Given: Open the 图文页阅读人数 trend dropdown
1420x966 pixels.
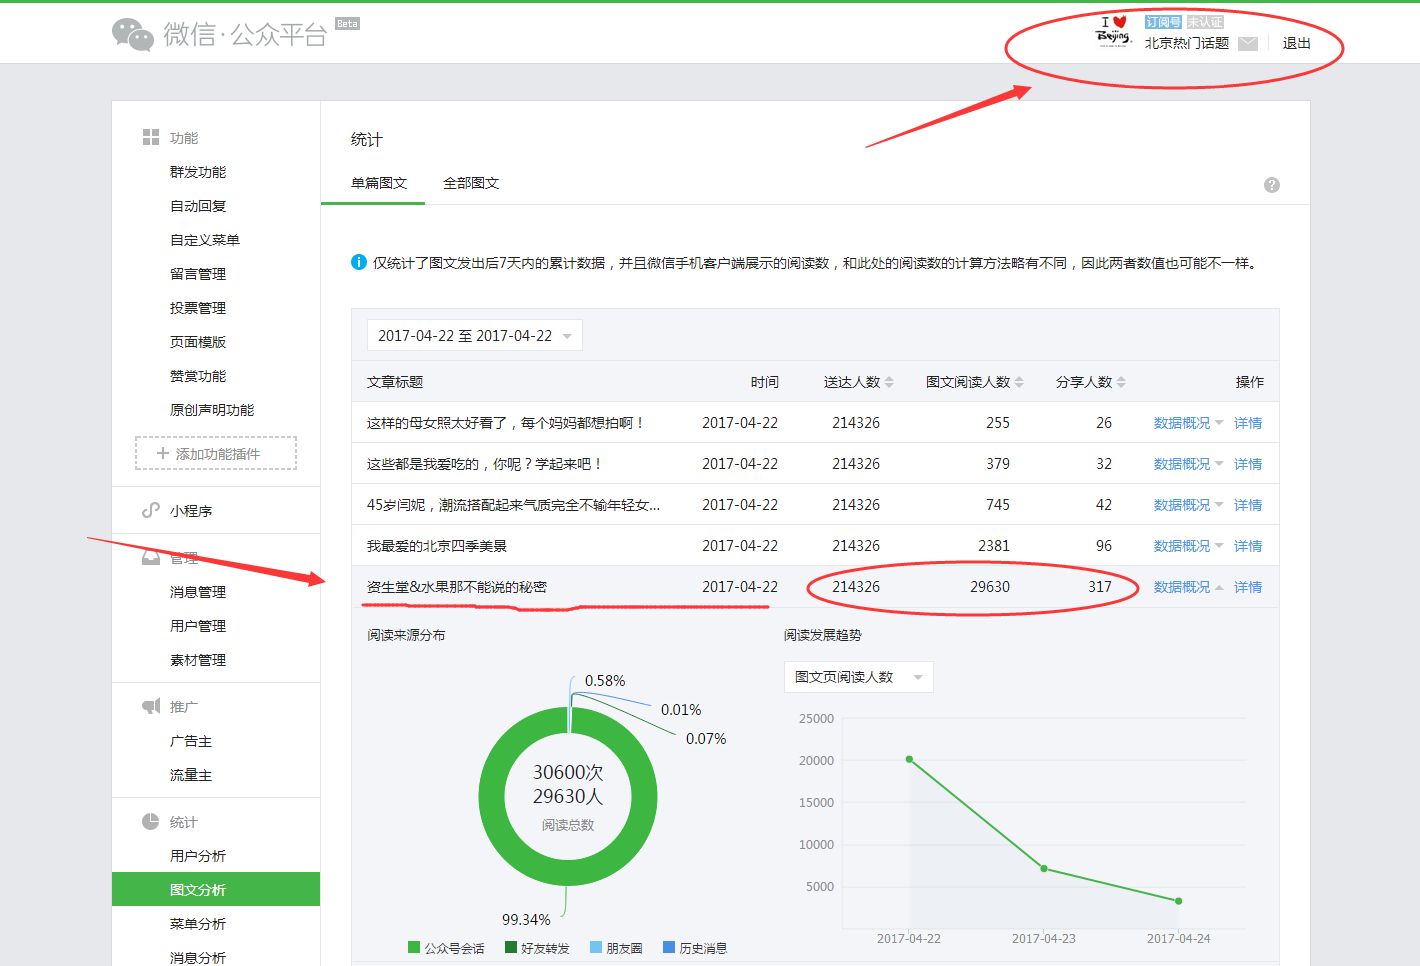Looking at the screenshot, I should pos(859,677).
